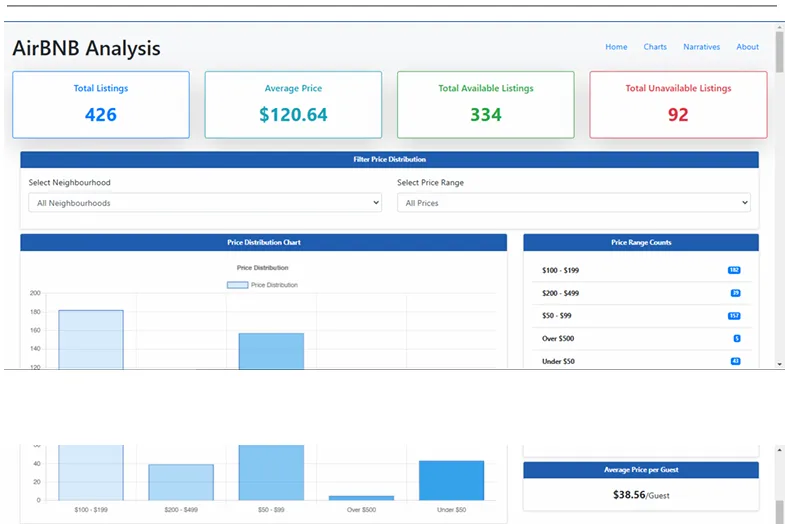Click the $200 - $499 price range row
This screenshot has width=785, height=524.
(x=641, y=293)
